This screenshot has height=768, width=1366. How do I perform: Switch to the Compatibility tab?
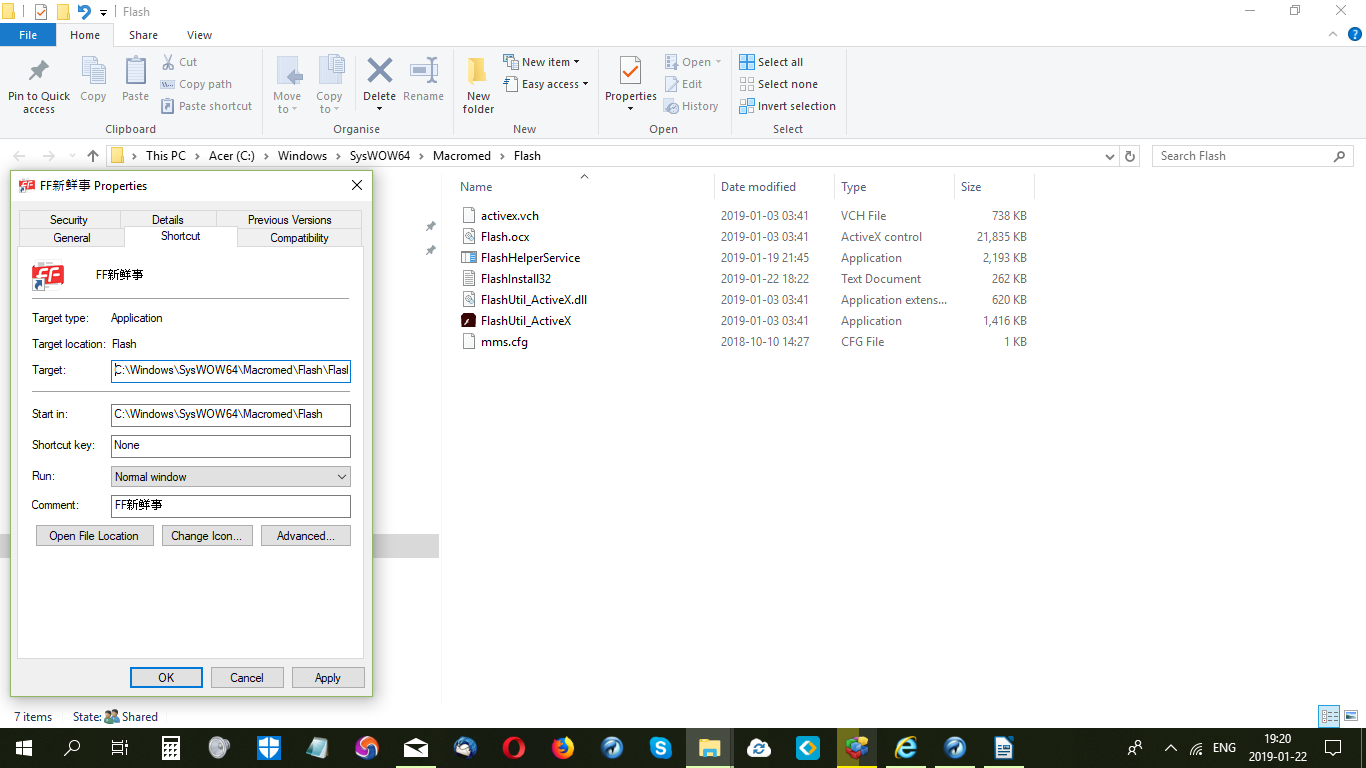tap(299, 238)
